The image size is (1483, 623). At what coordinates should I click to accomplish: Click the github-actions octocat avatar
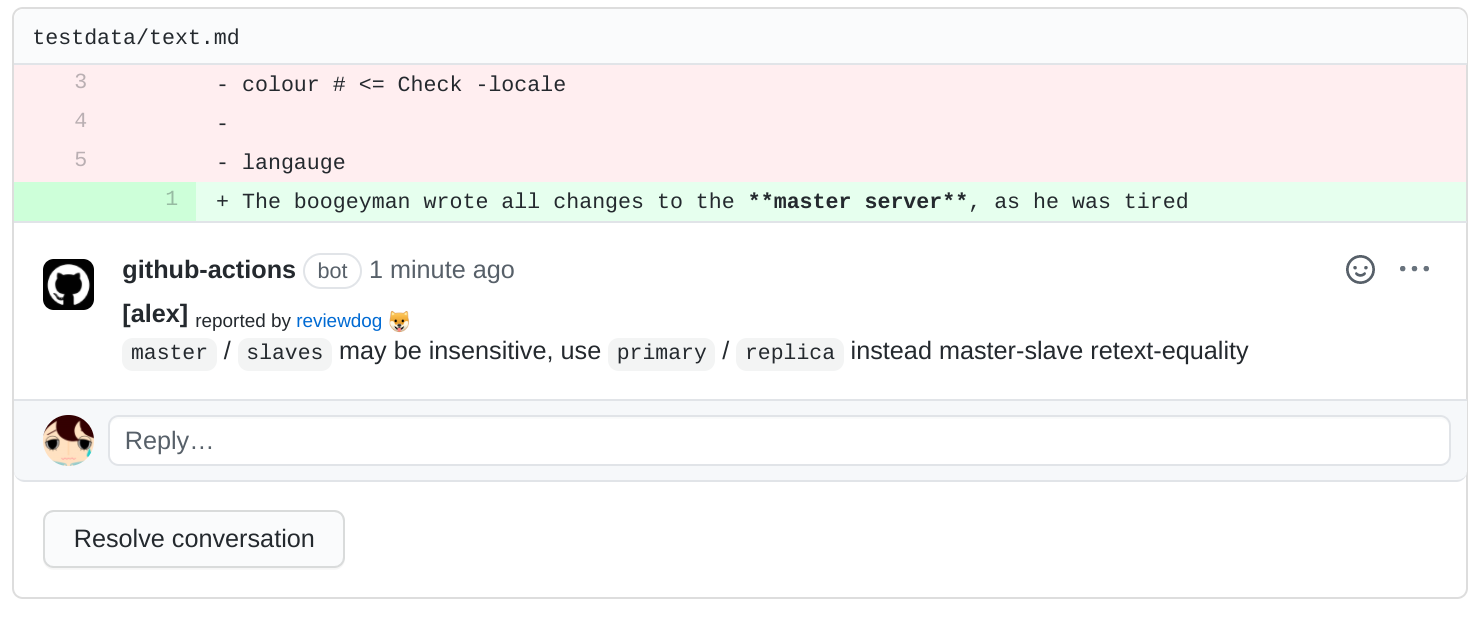pyautogui.click(x=68, y=284)
